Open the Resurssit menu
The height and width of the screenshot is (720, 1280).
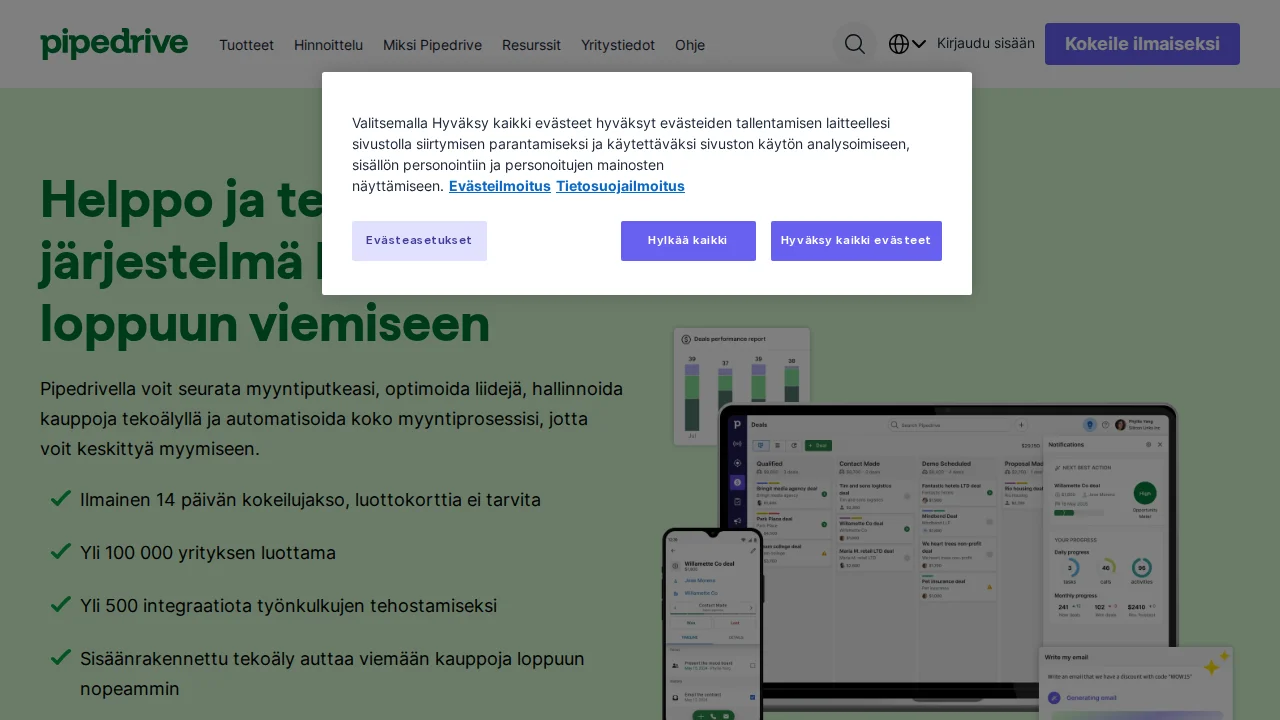click(x=531, y=45)
